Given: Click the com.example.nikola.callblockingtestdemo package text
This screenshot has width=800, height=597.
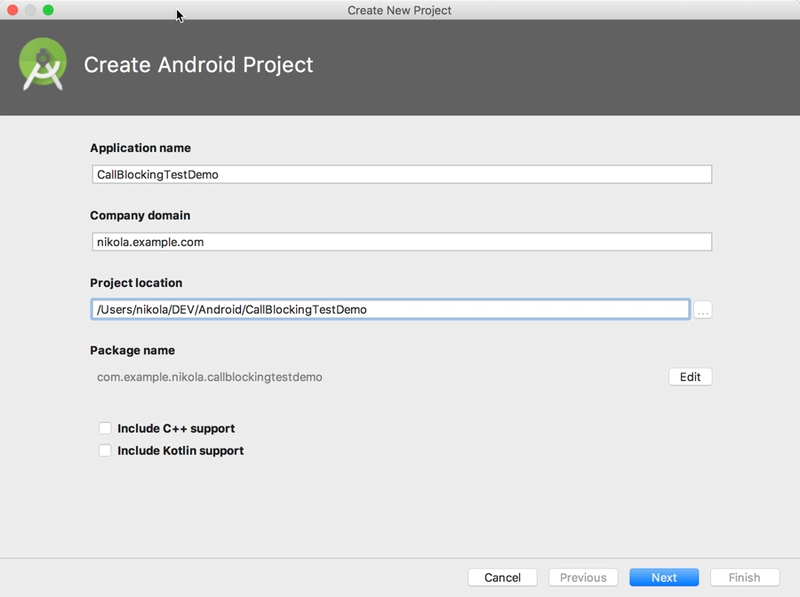Looking at the screenshot, I should 209,377.
